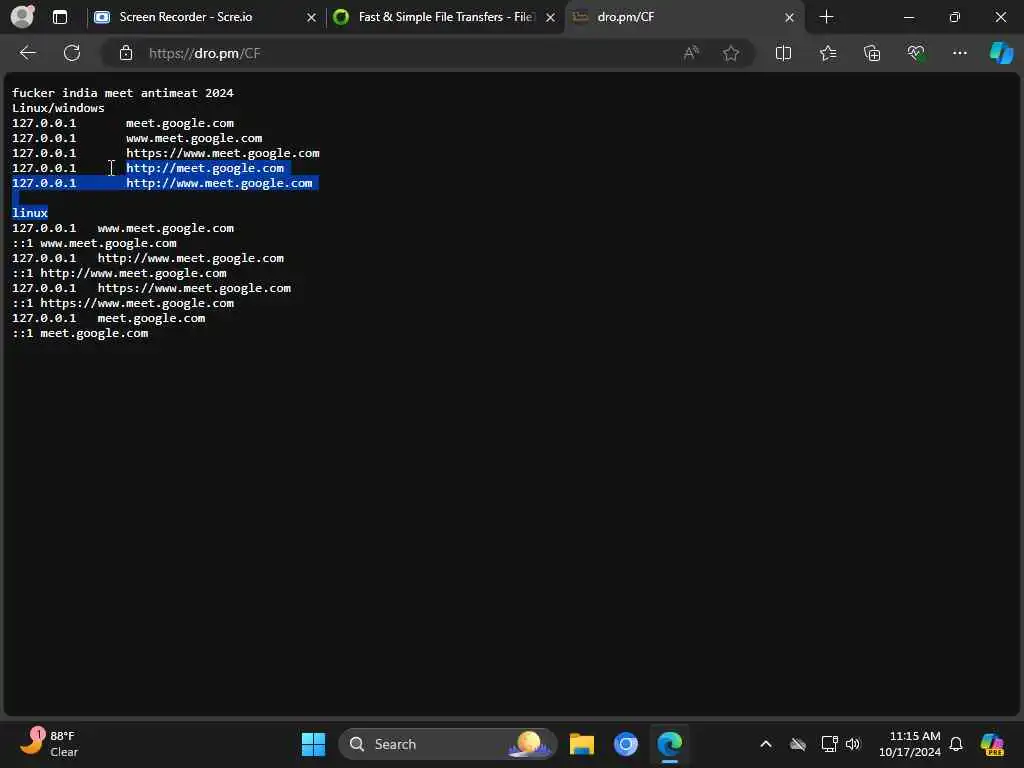Open the weather widget showing 88°F

tap(48, 743)
